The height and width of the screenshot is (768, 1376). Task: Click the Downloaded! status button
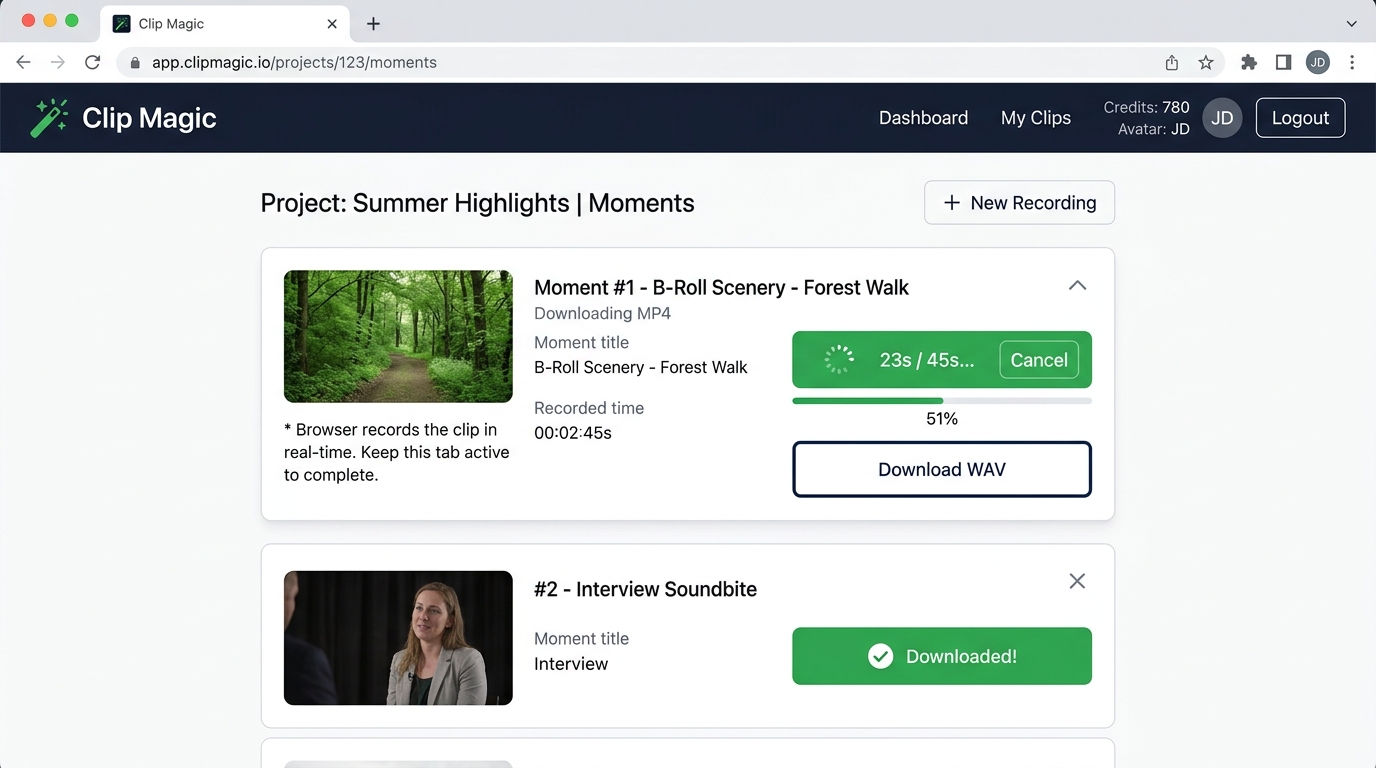click(x=942, y=656)
